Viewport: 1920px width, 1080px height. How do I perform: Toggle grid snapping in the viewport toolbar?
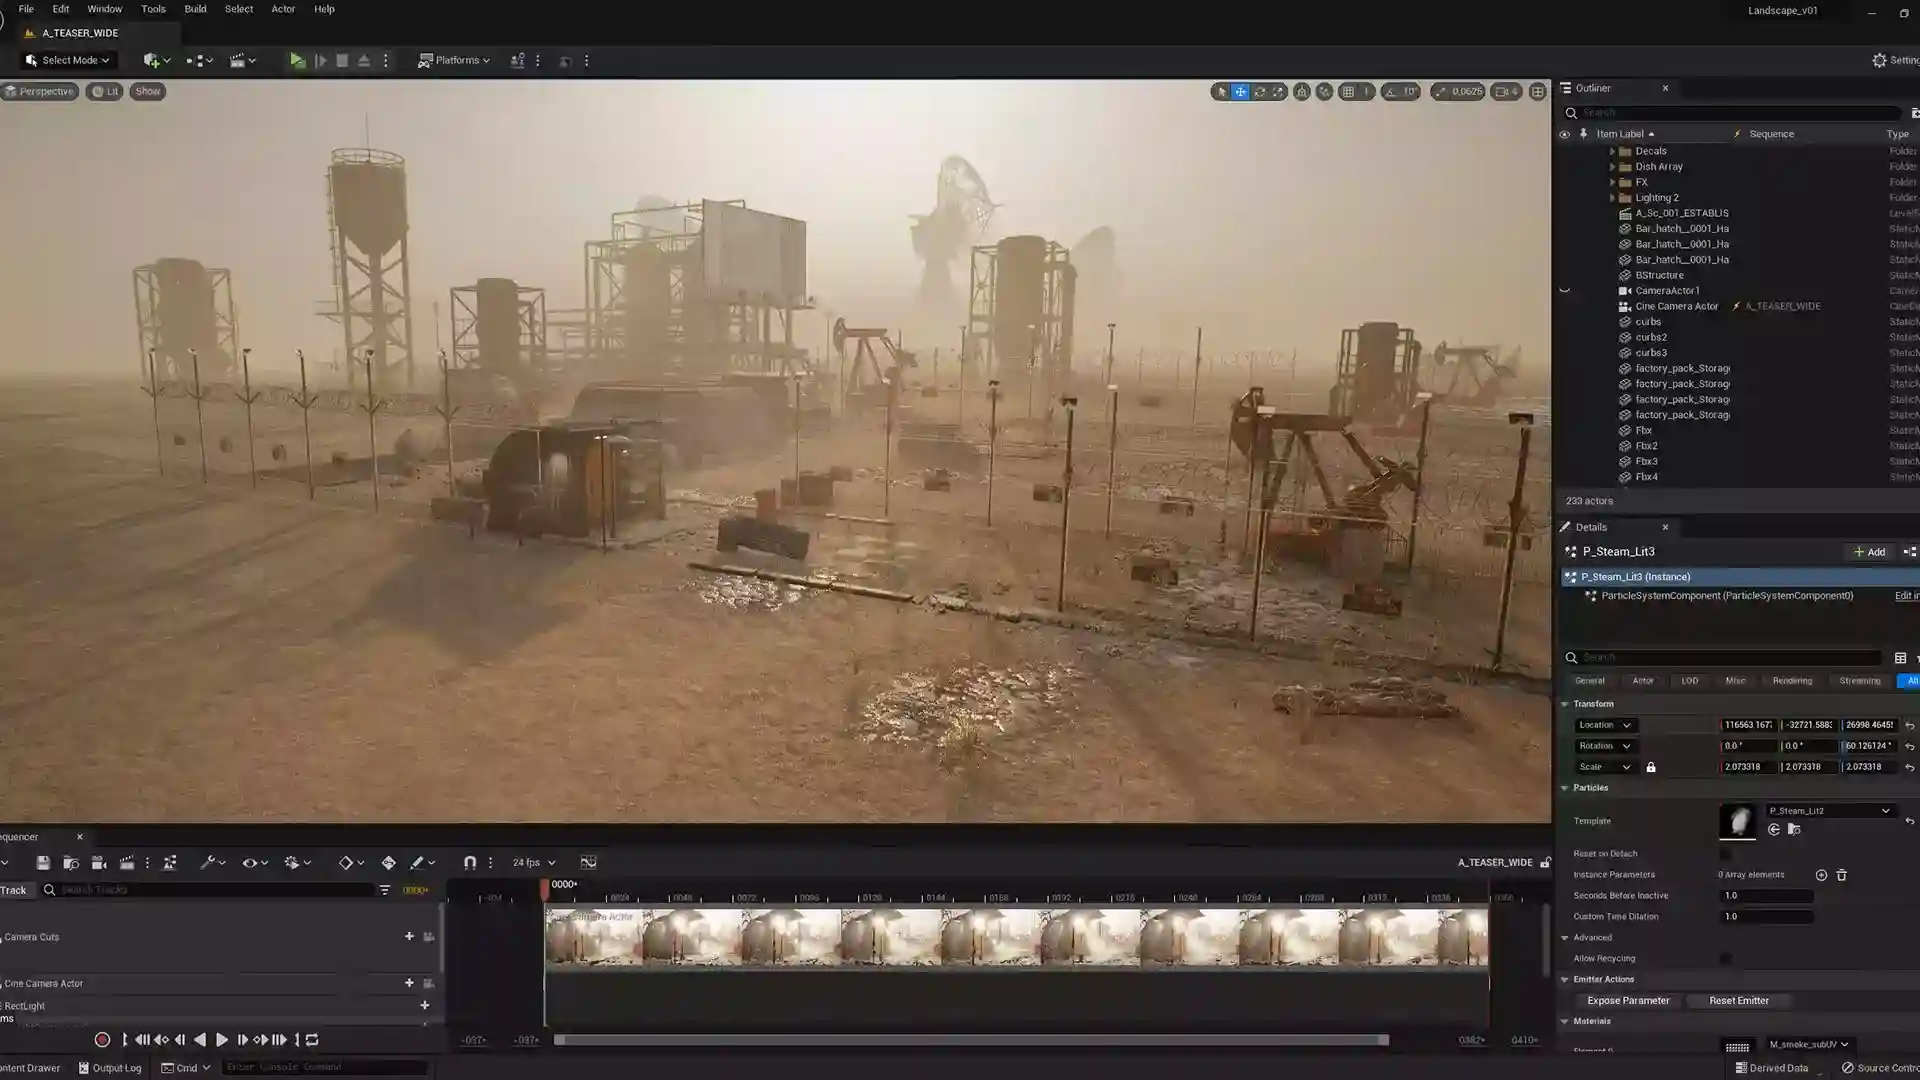[1347, 91]
